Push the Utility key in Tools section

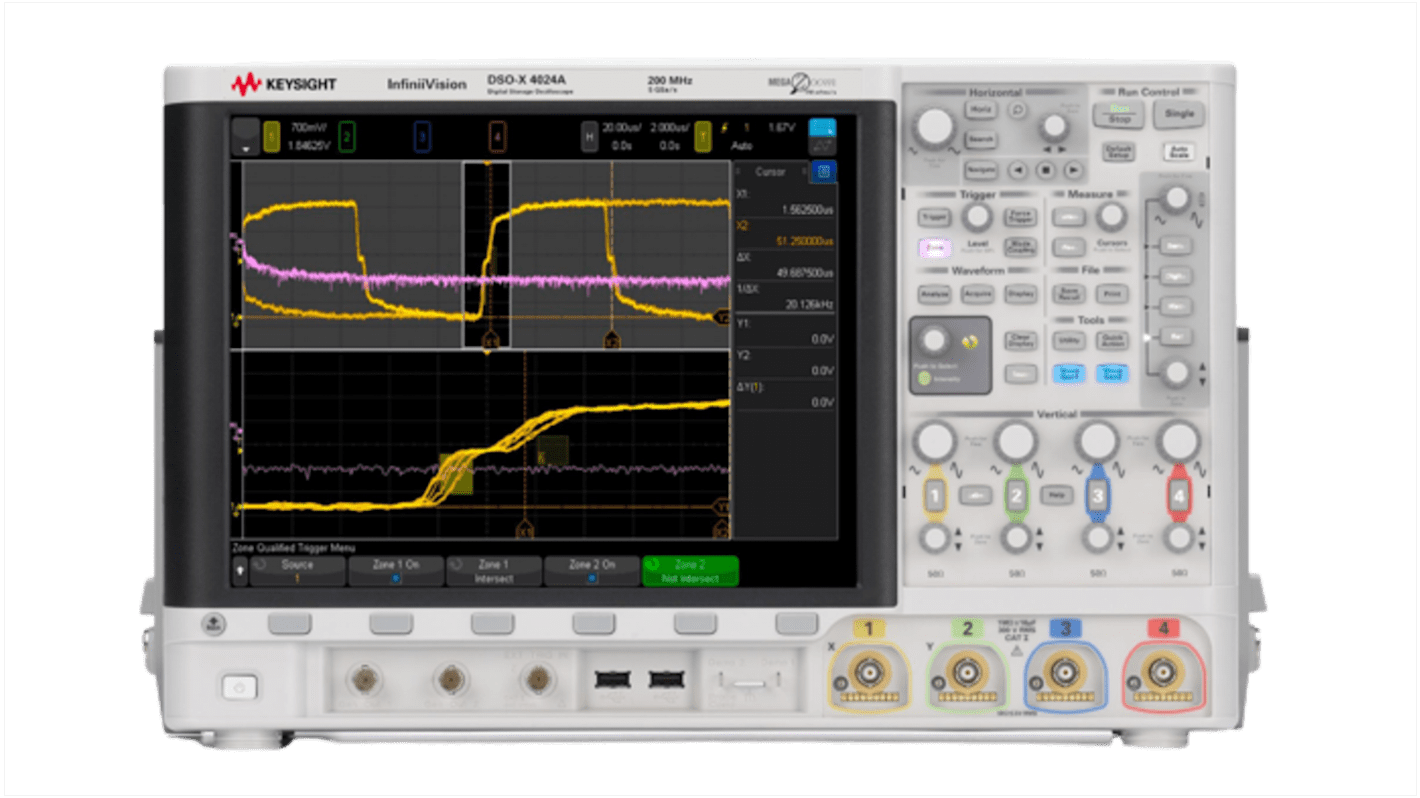[x=1069, y=341]
